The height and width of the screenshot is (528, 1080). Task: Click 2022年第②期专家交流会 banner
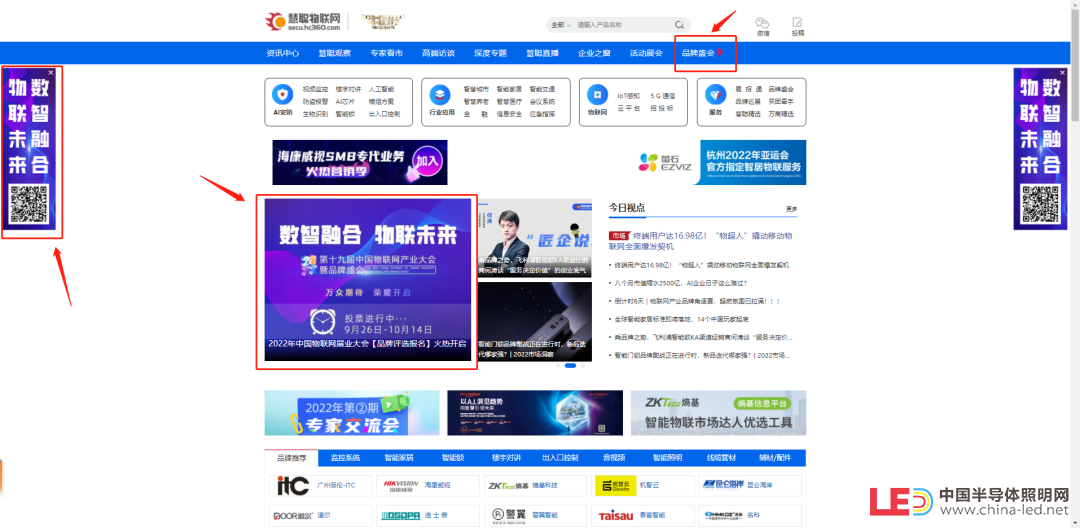[x=352, y=413]
